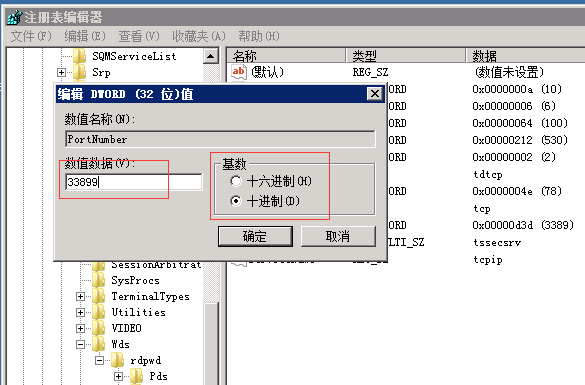Select the decimal radix radio button

coord(236,201)
